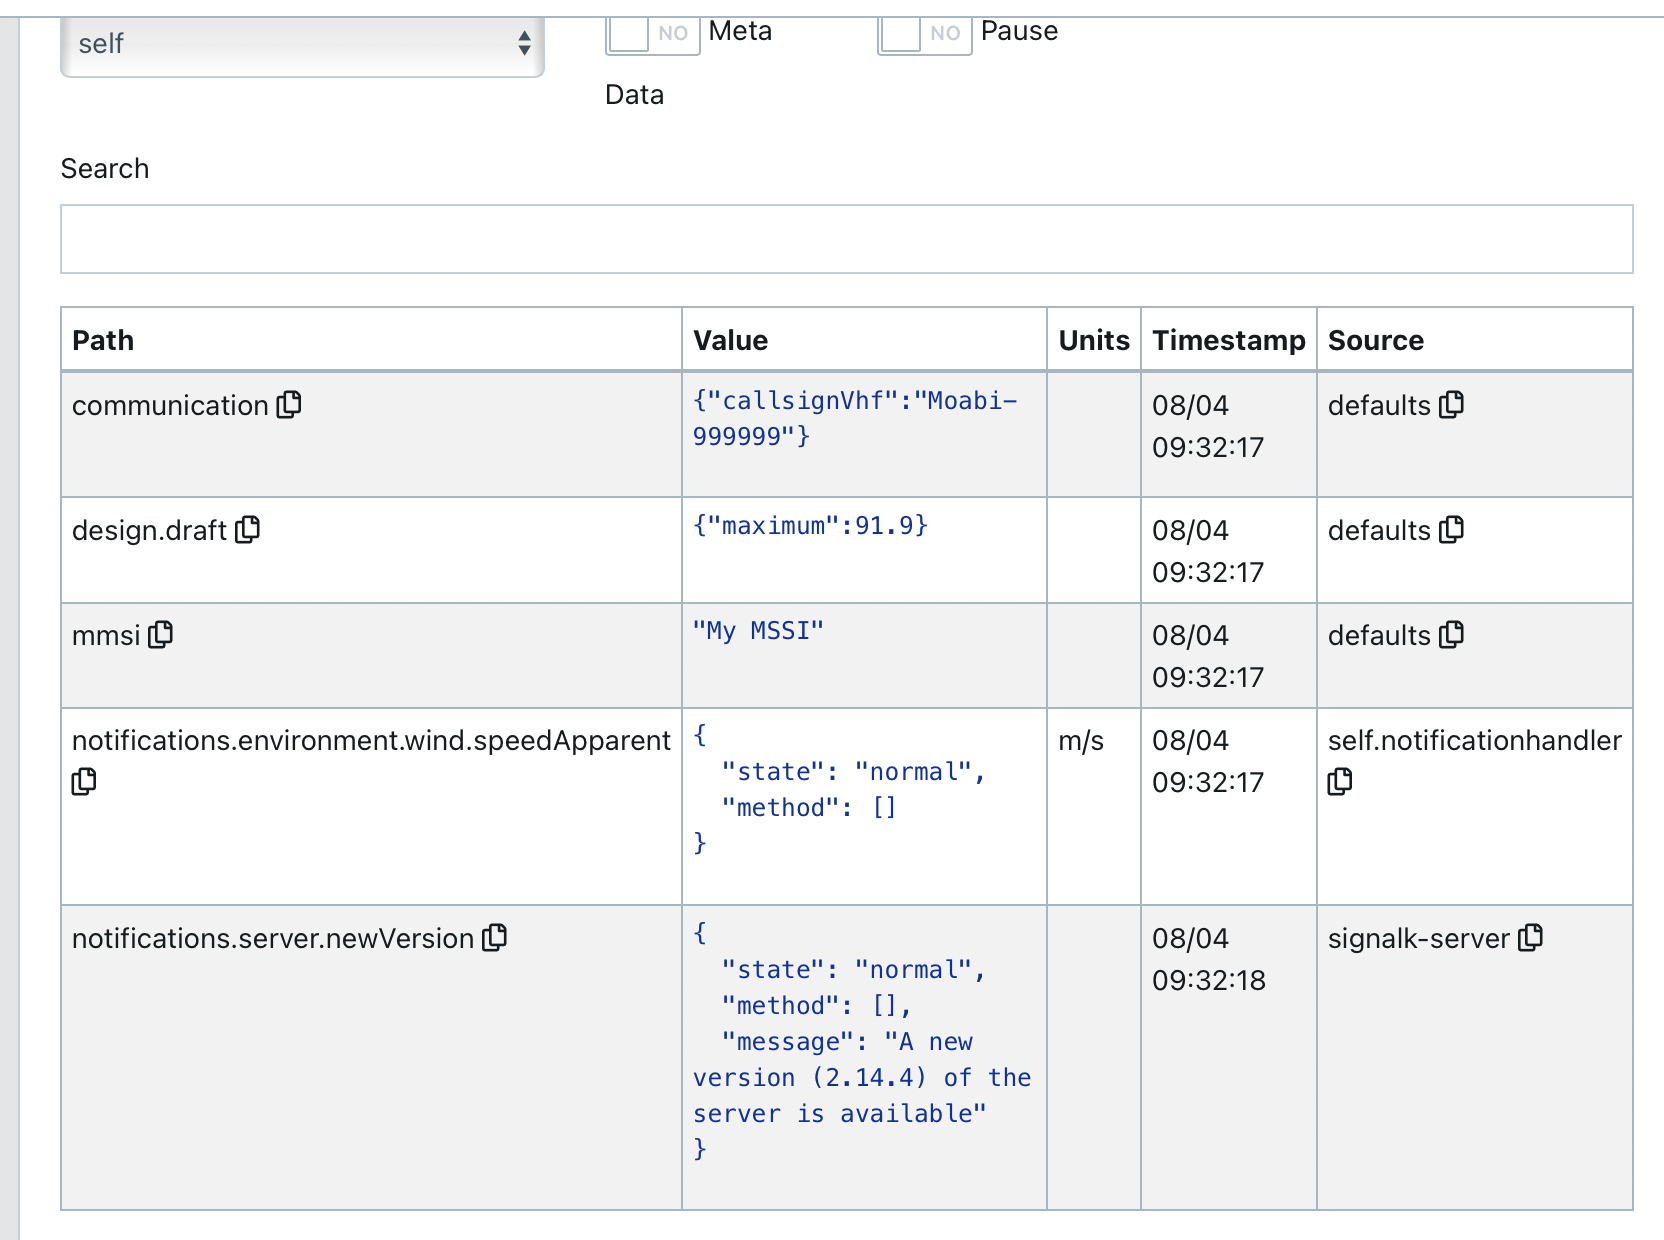Select the signalk-server source text
This screenshot has width=1664, height=1240.
click(x=1419, y=939)
